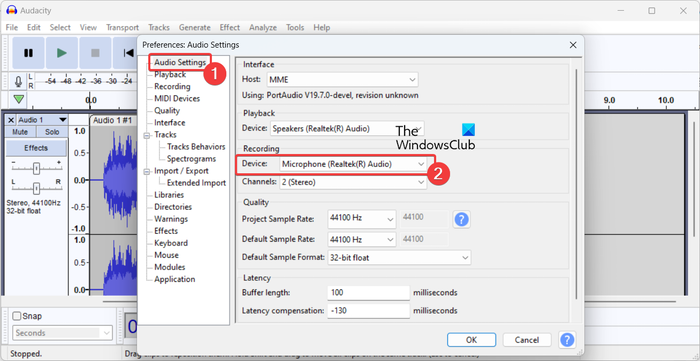Select Playback in preferences tree
700x361 pixels.
coord(170,75)
